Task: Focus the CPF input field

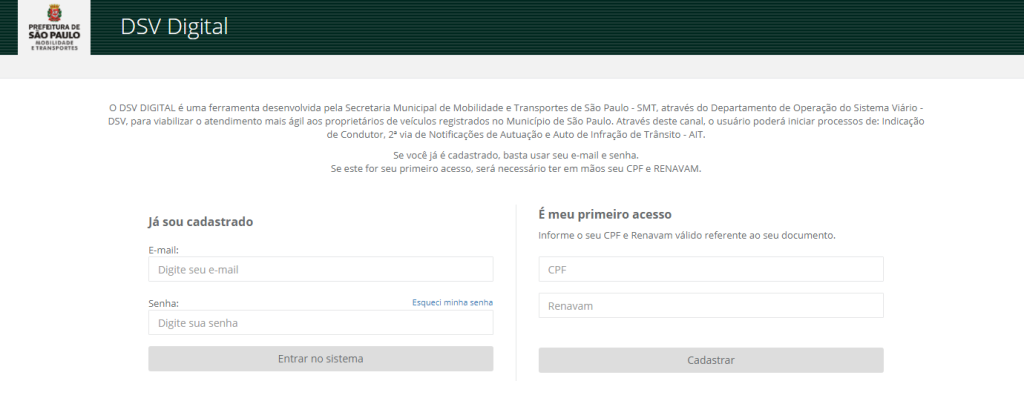Action: [711, 269]
